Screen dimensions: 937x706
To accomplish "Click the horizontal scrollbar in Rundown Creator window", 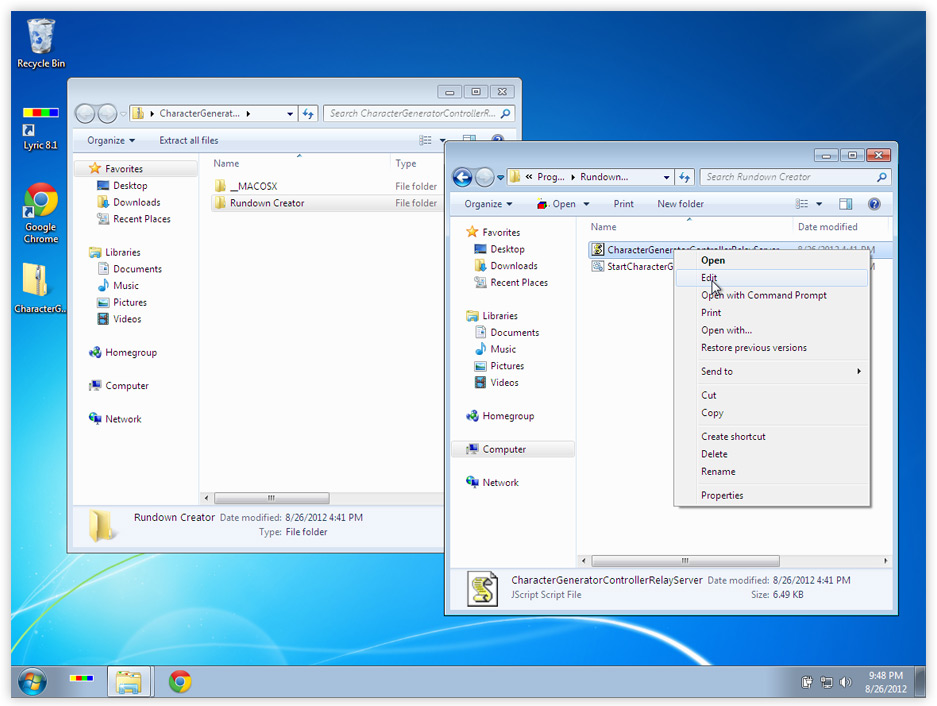I will (685, 561).
